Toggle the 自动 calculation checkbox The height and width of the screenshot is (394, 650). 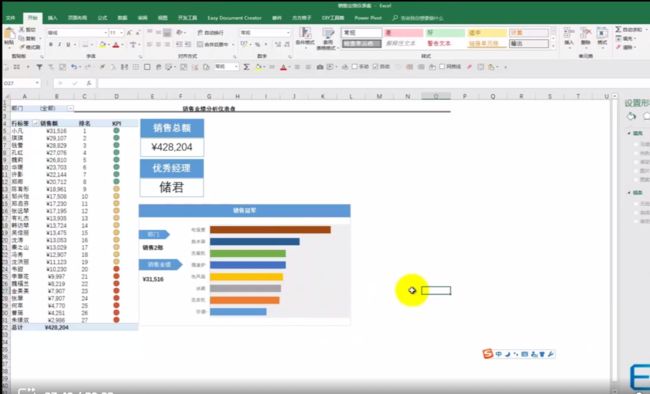(375, 66)
